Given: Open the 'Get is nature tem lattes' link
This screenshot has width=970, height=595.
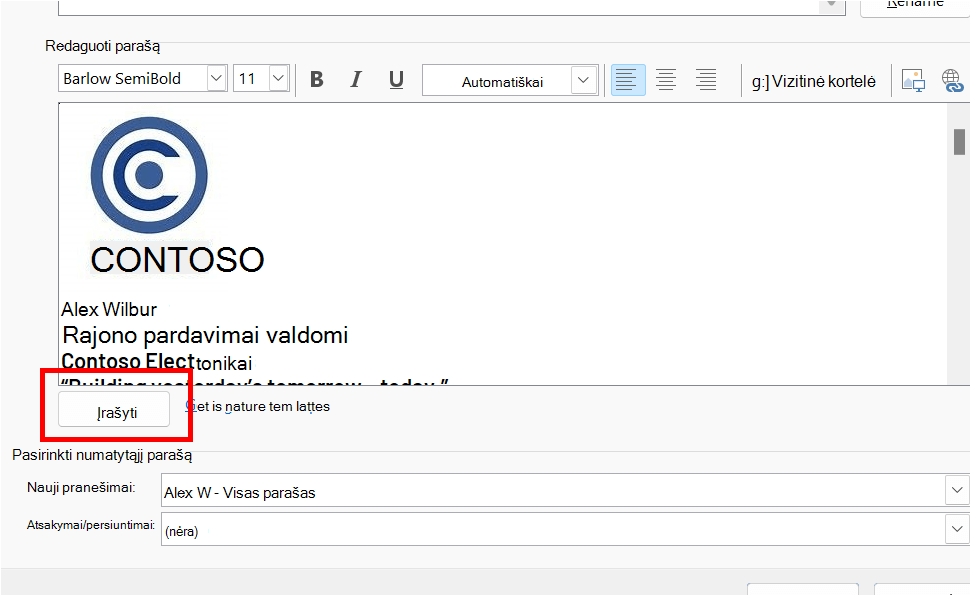Looking at the screenshot, I should coord(257,406).
